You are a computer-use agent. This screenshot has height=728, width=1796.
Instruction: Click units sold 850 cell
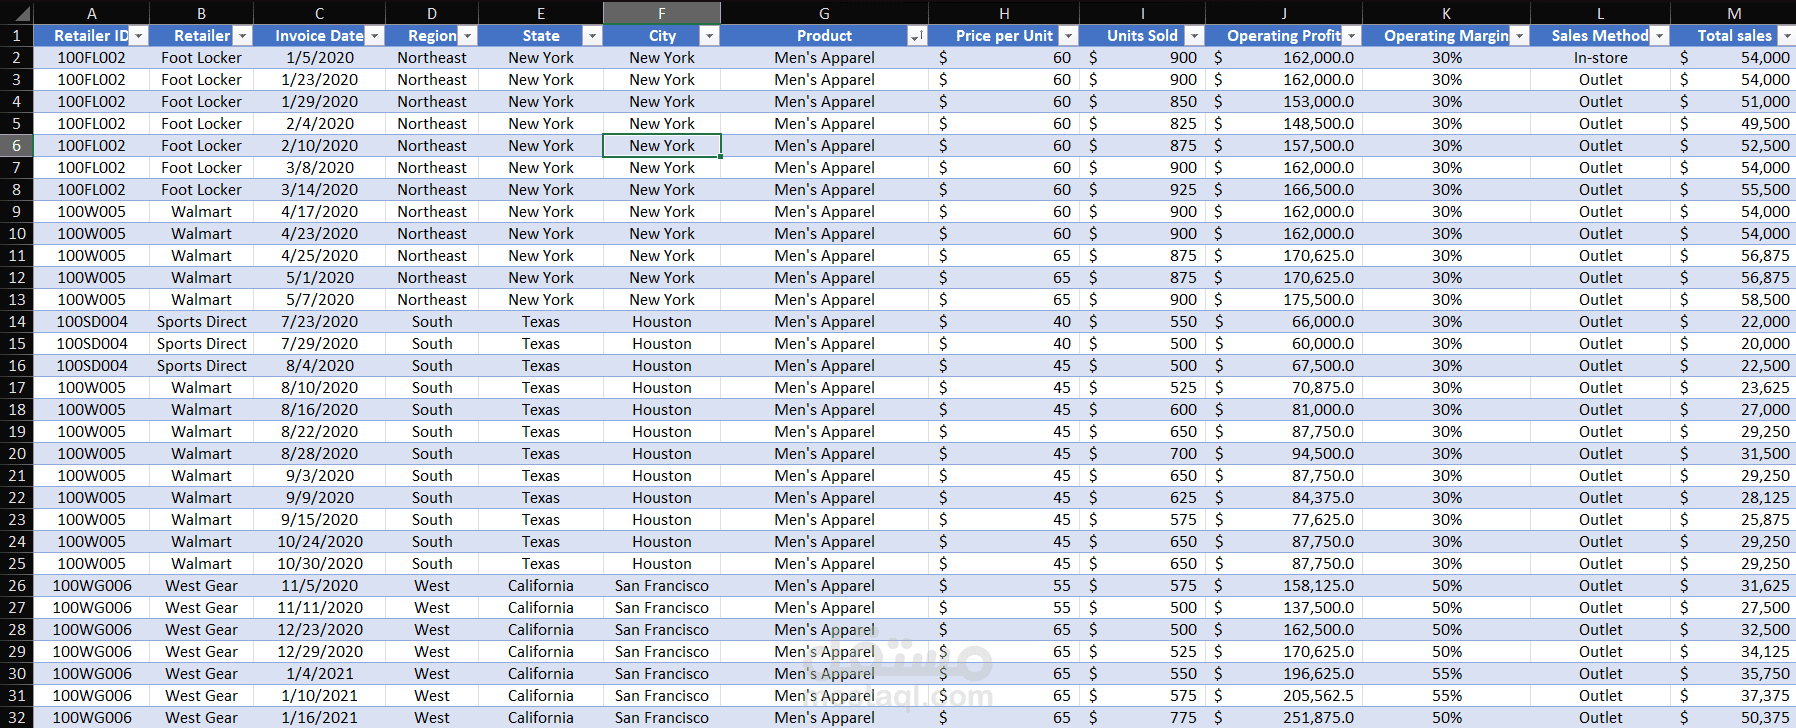(1143, 101)
